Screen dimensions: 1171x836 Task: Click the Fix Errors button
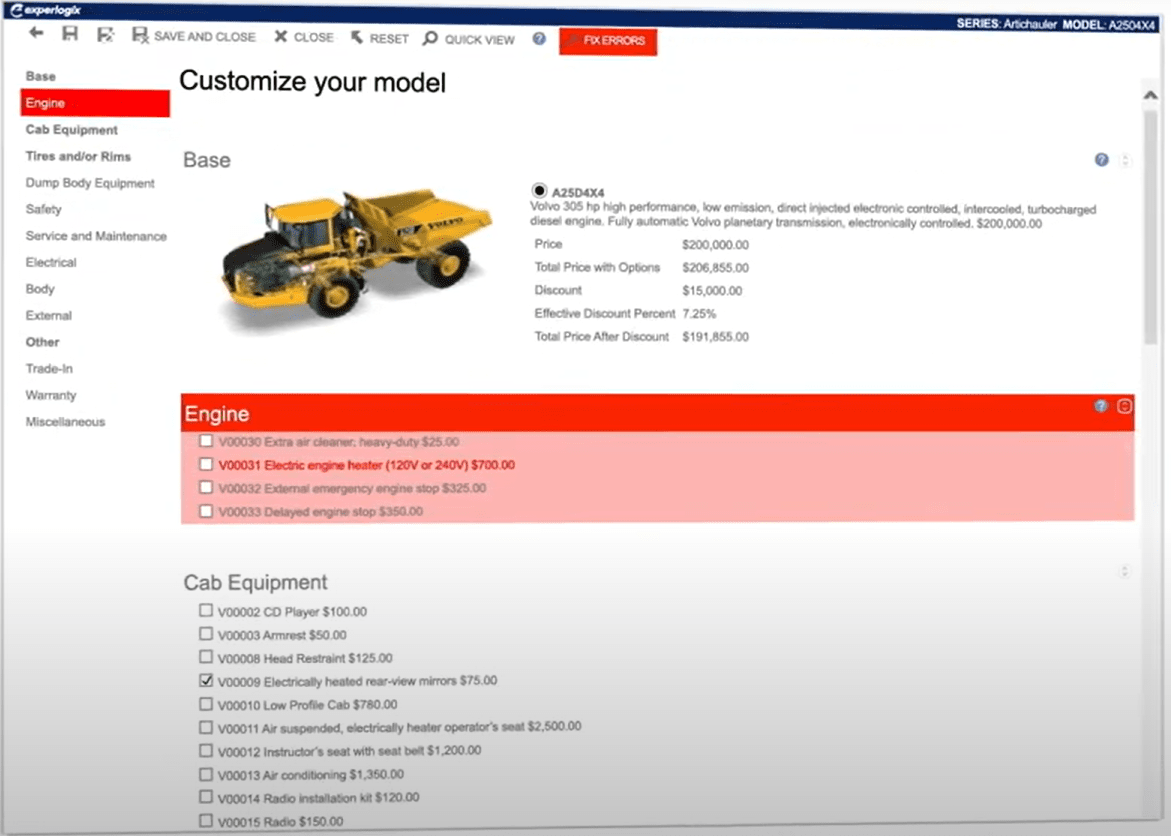point(607,42)
